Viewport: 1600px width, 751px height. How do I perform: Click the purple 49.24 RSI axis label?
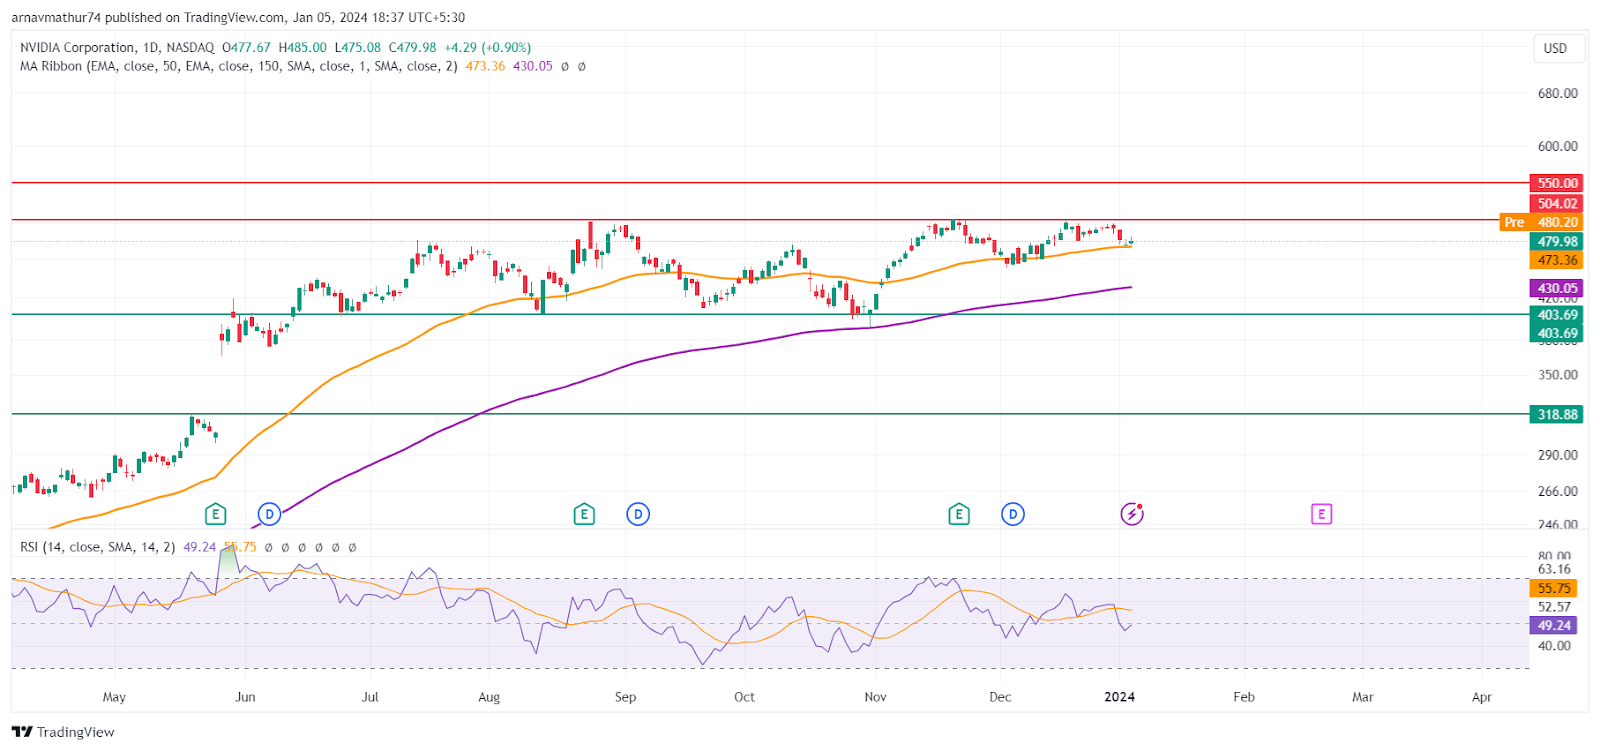click(x=1554, y=625)
